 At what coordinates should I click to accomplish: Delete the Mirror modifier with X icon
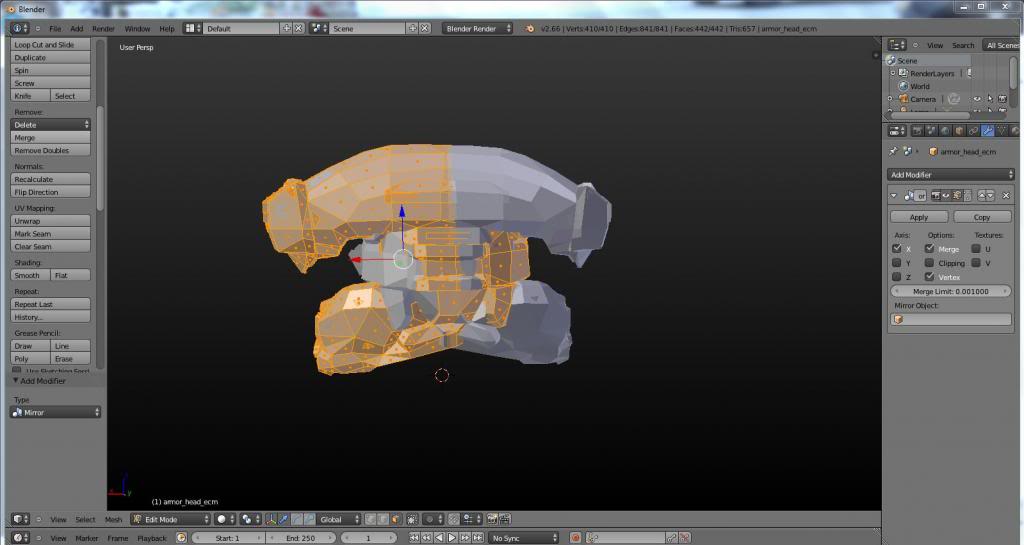pos(1006,196)
